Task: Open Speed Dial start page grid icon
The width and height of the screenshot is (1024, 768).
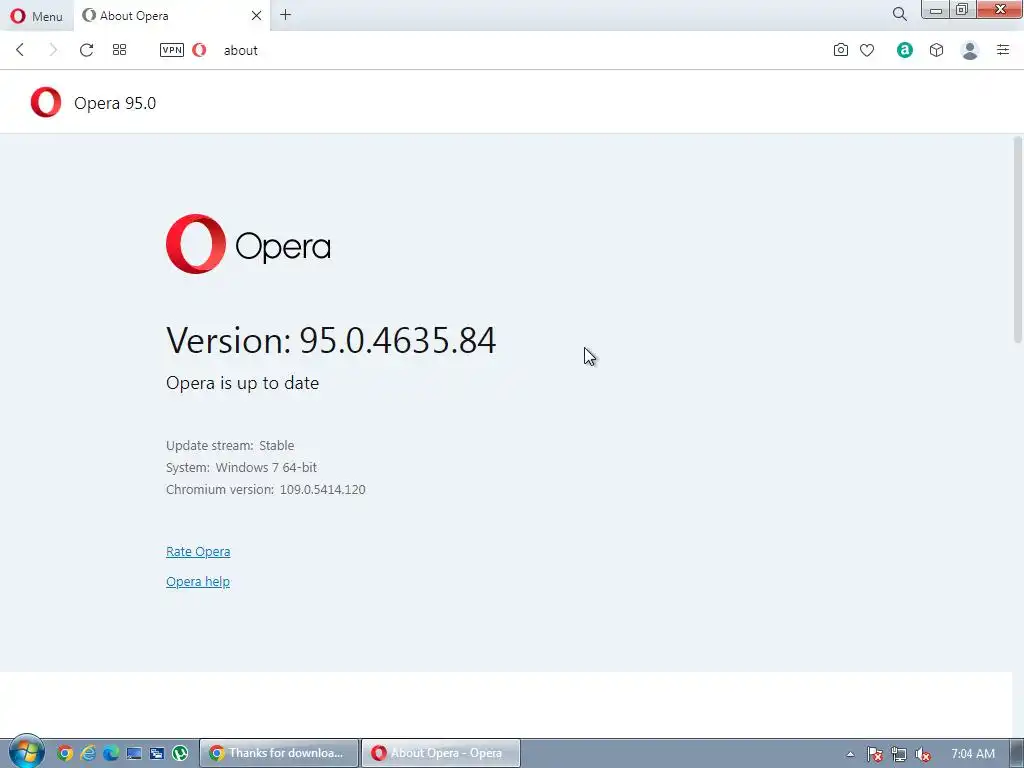Action: pyautogui.click(x=120, y=50)
